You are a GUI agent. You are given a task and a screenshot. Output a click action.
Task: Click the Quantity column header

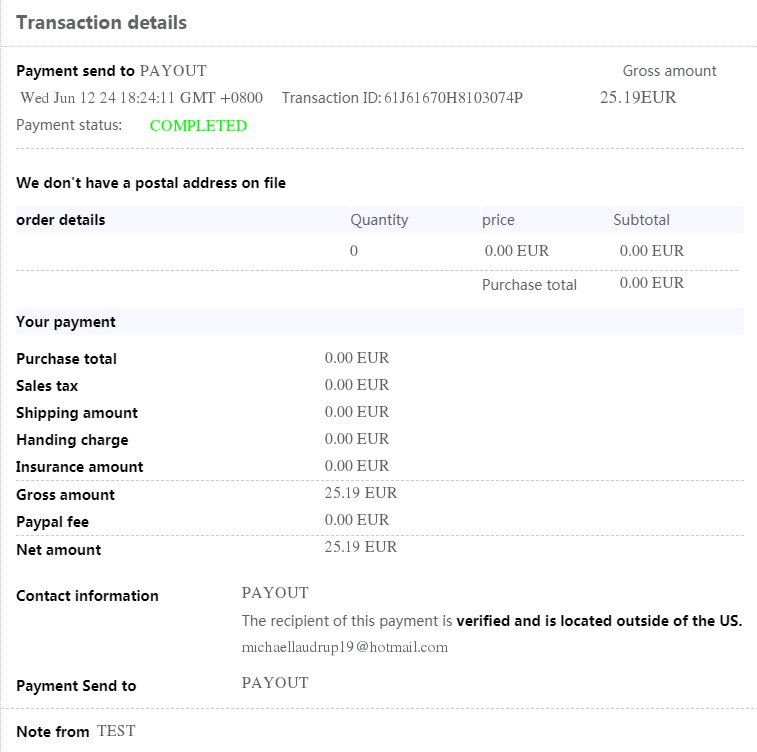[379, 220]
